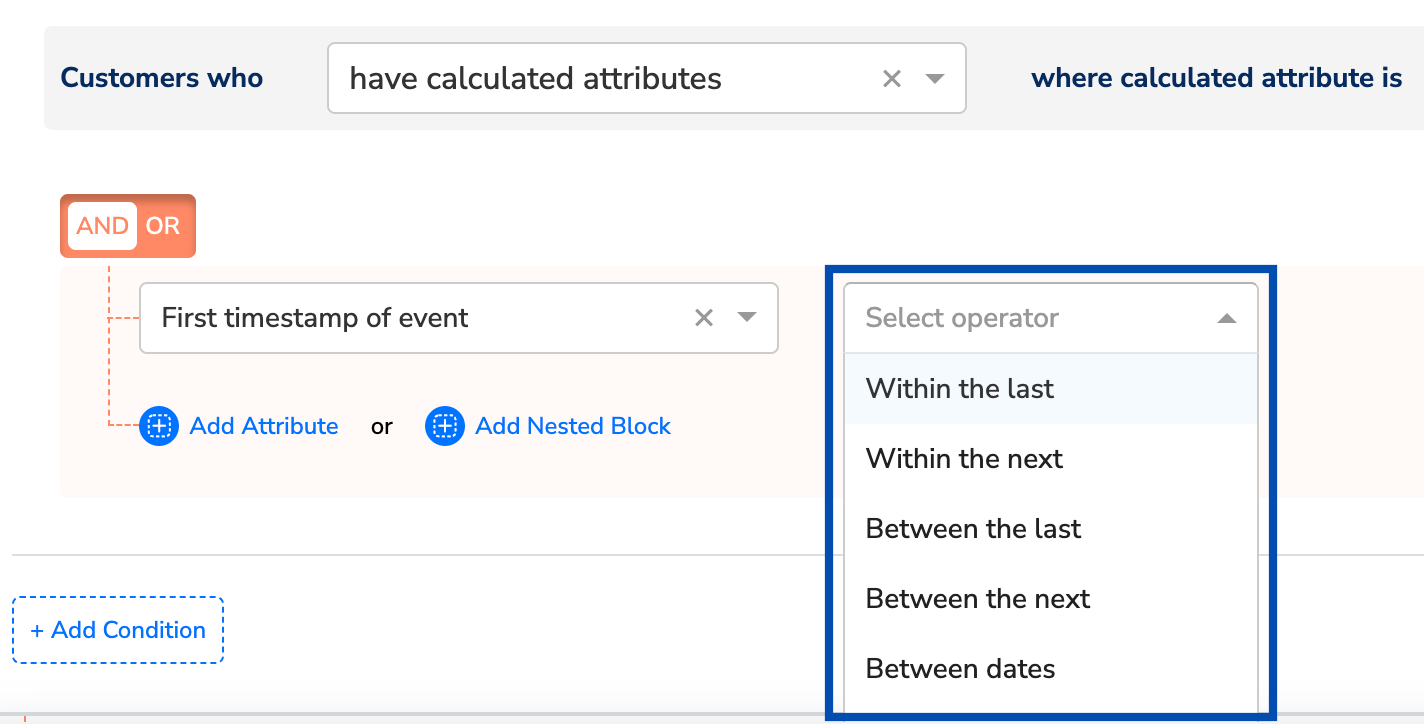Click the 'Add Nested Block' link text
1424x724 pixels.
(x=573, y=426)
